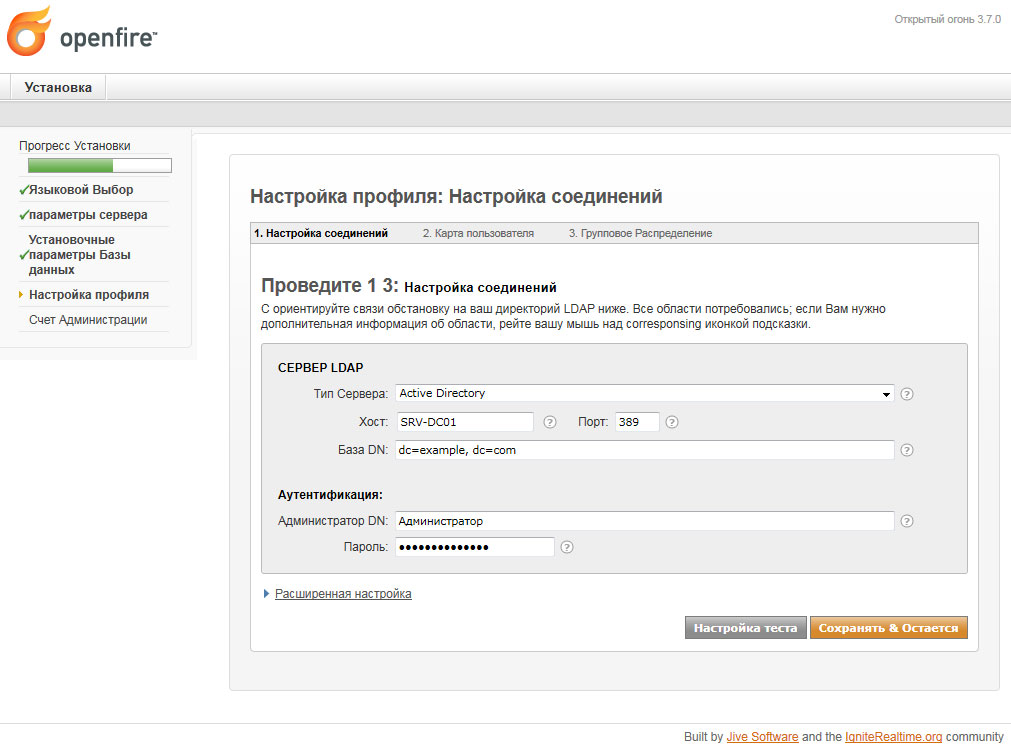
Task: Open the Установка tab
Action: tap(58, 88)
